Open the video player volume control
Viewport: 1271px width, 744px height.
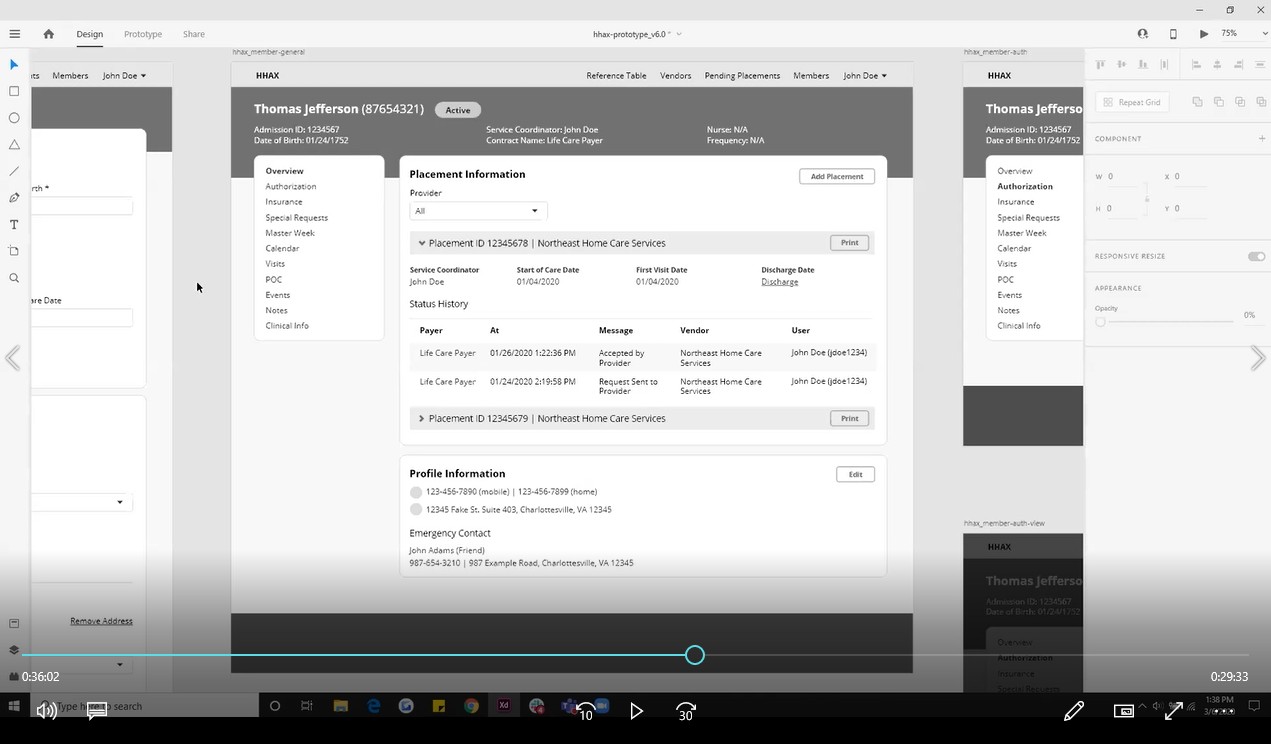pyautogui.click(x=46, y=711)
